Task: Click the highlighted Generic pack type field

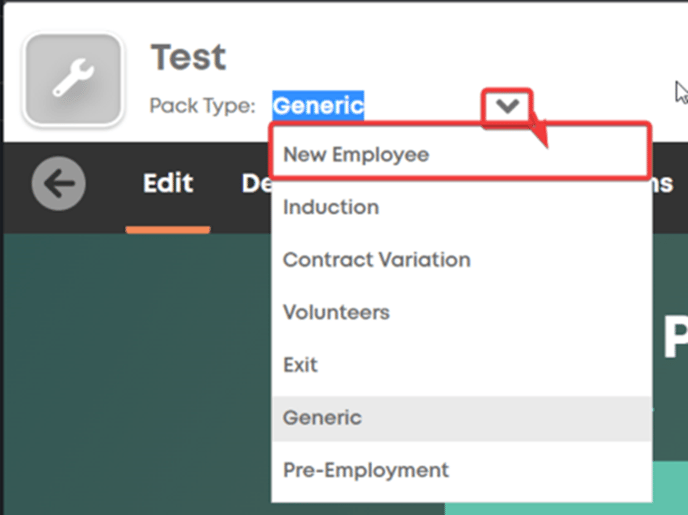Action: coord(318,106)
